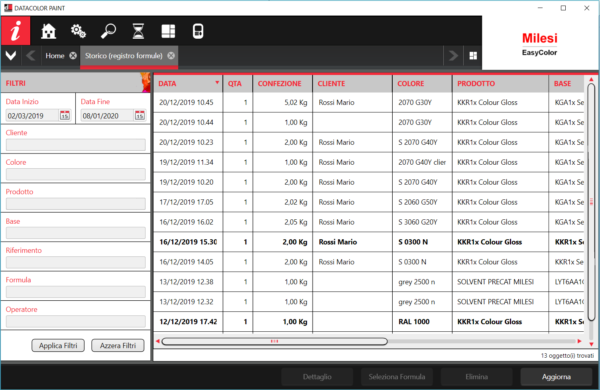The image size is (600, 390).
Task: Navigate tabs left with back arrow
Action: click(31, 56)
